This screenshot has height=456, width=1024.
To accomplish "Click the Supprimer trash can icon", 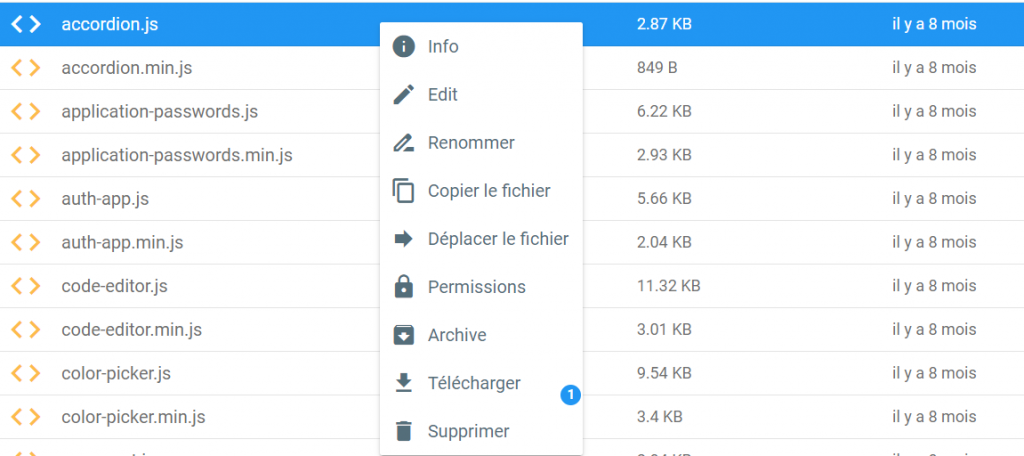I will click(404, 431).
